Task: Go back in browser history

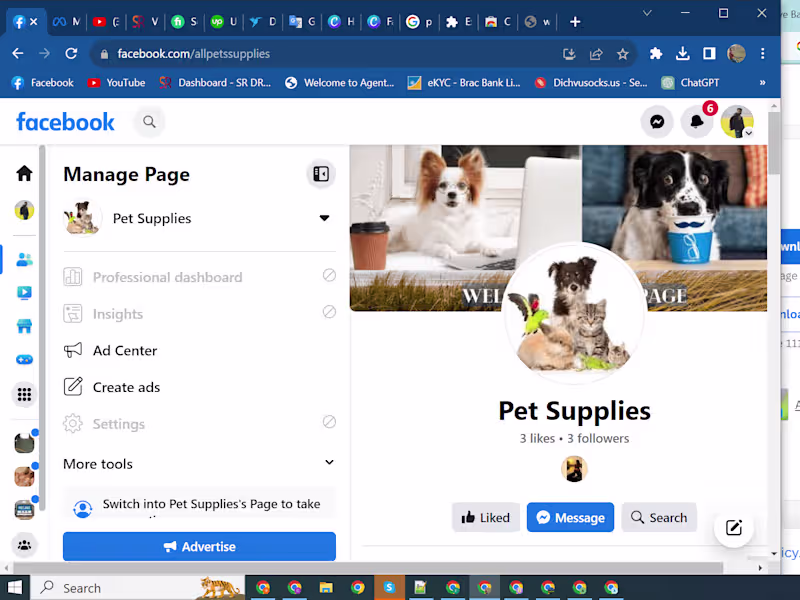Action: click(x=18, y=54)
